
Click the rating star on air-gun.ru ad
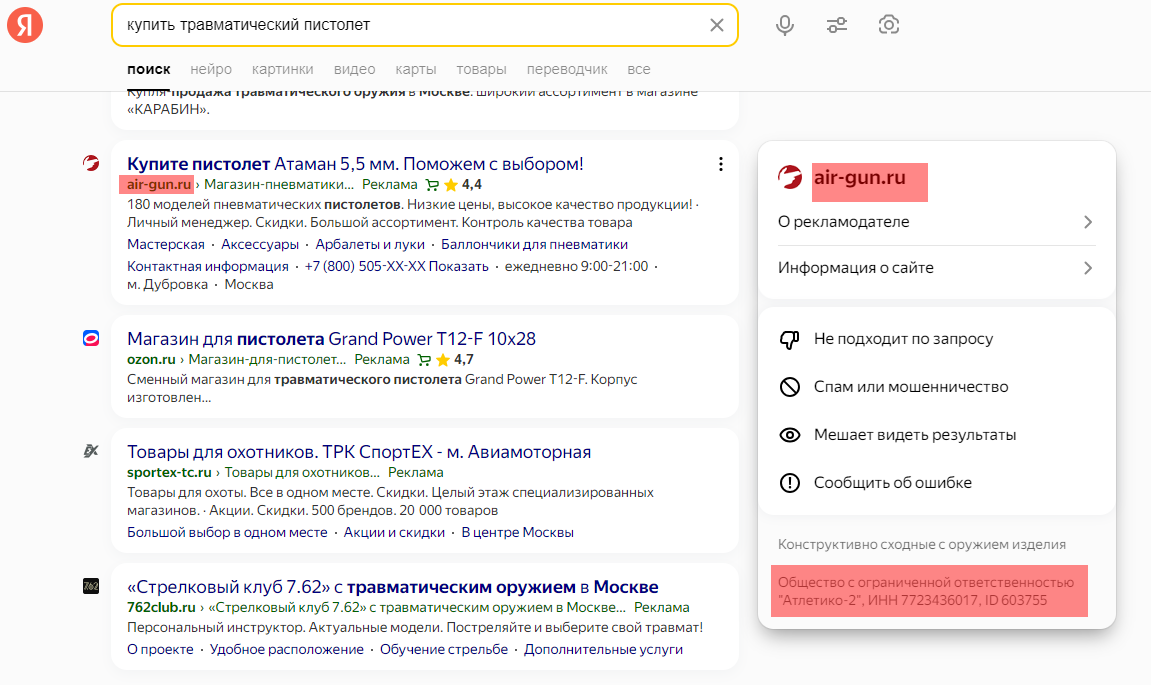click(x=451, y=185)
